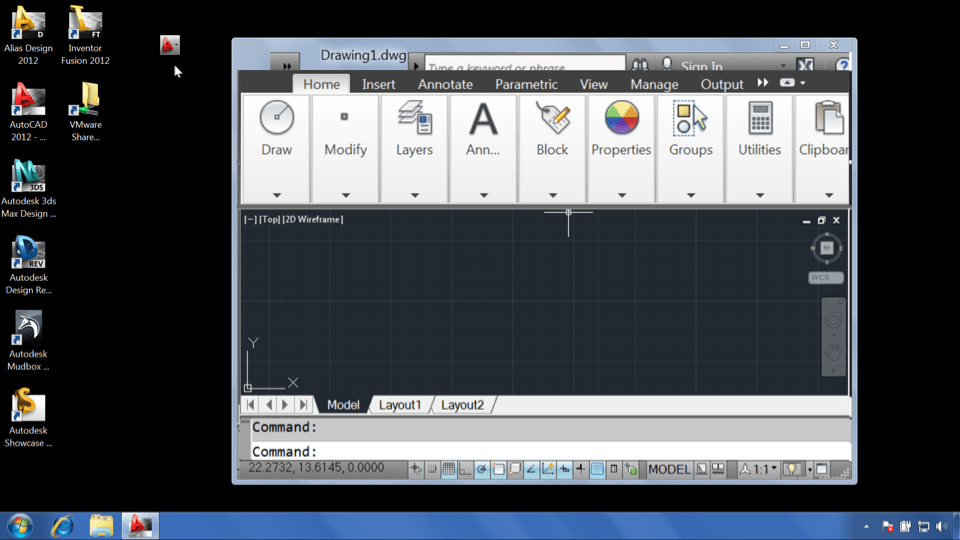Open the annotation scale 1:1 dropdown
The width and height of the screenshot is (960, 540).
click(x=774, y=469)
